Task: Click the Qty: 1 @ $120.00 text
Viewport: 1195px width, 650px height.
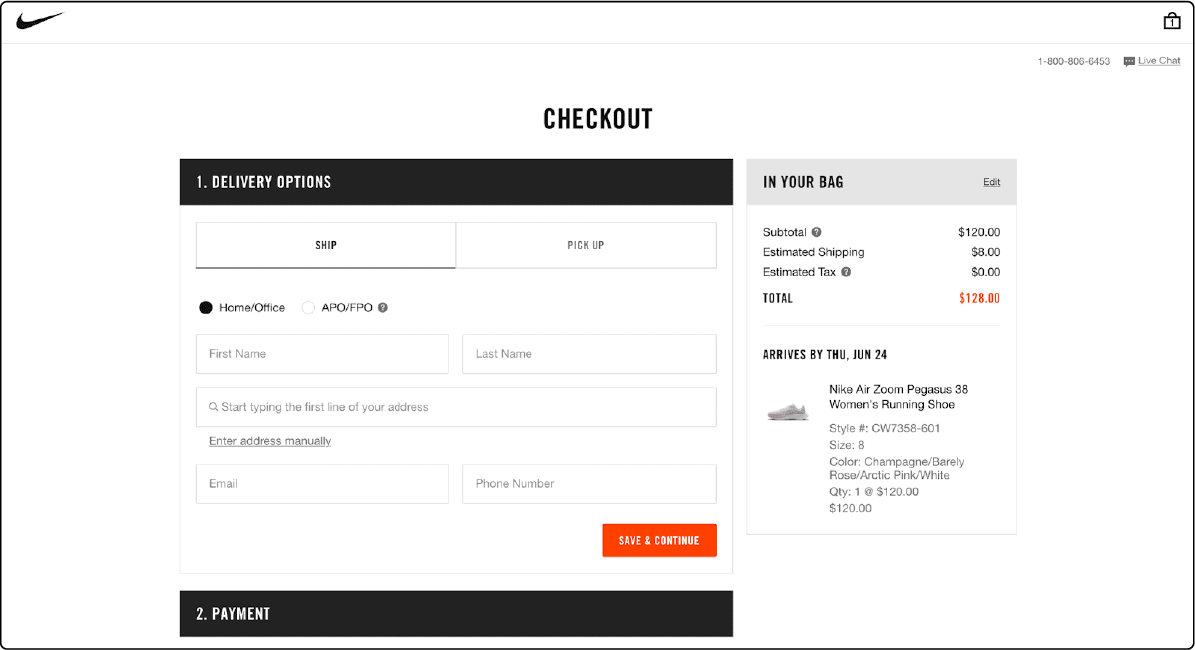Action: [874, 492]
